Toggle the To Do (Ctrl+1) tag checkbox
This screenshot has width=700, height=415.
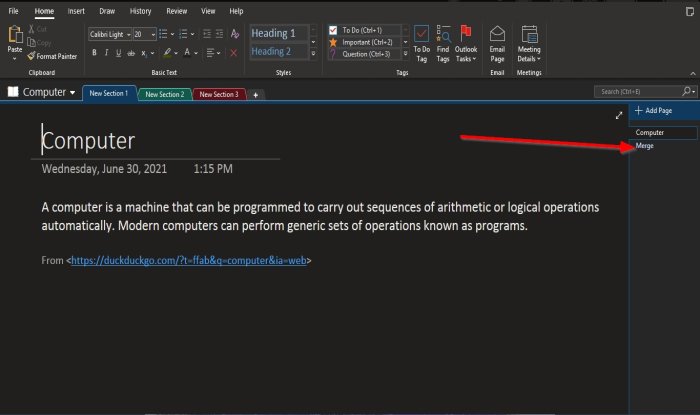(333, 30)
